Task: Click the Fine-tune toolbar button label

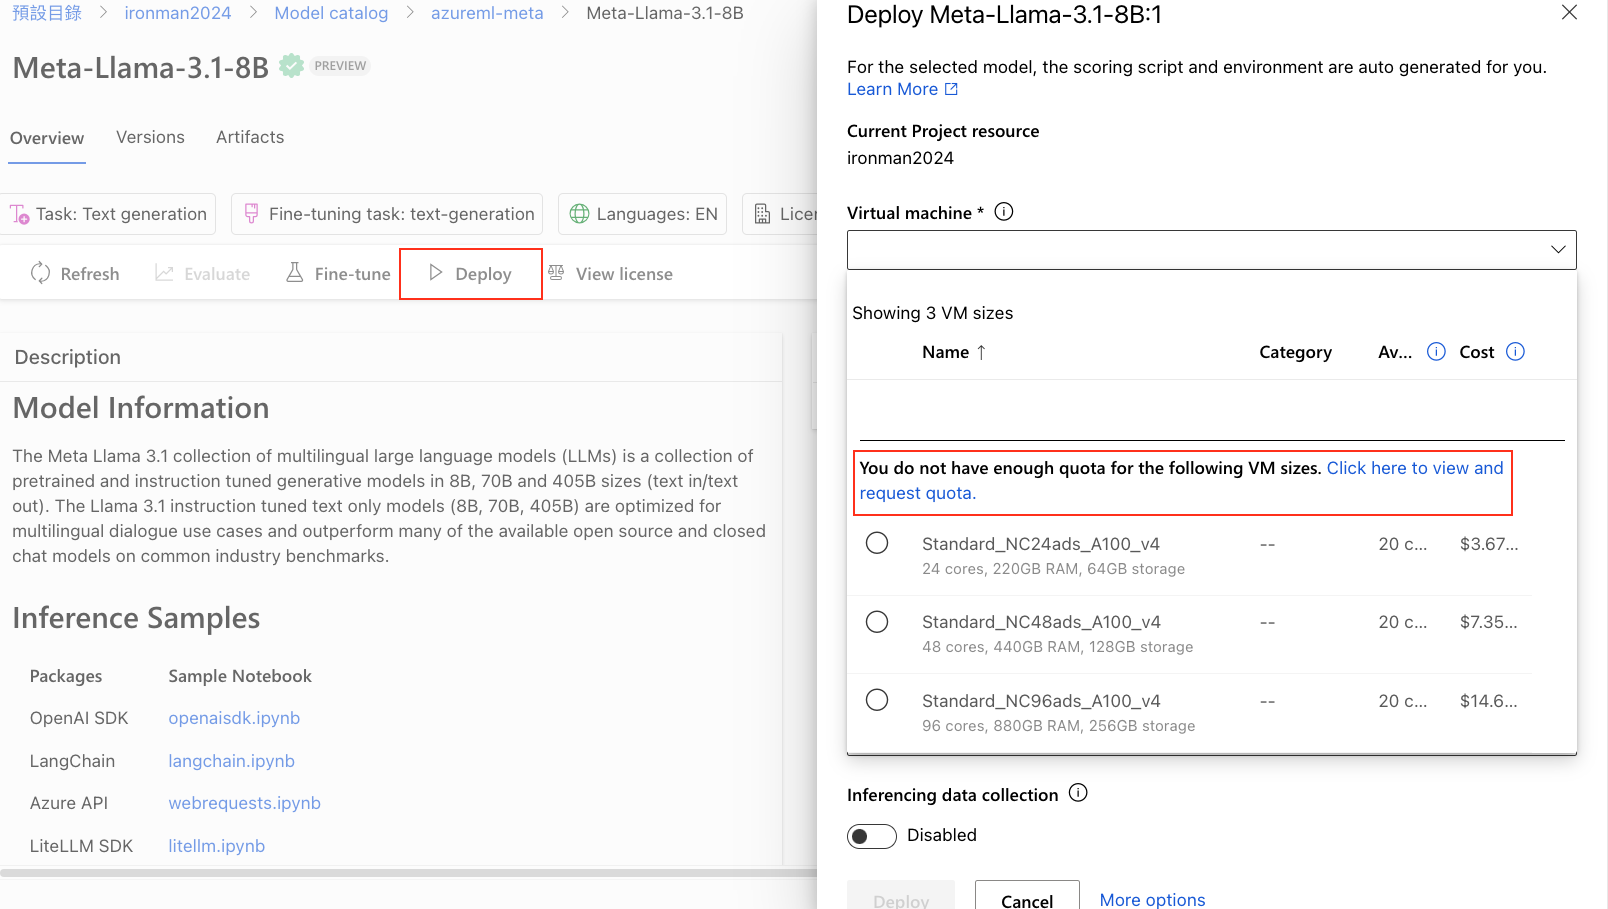Action: point(353,274)
